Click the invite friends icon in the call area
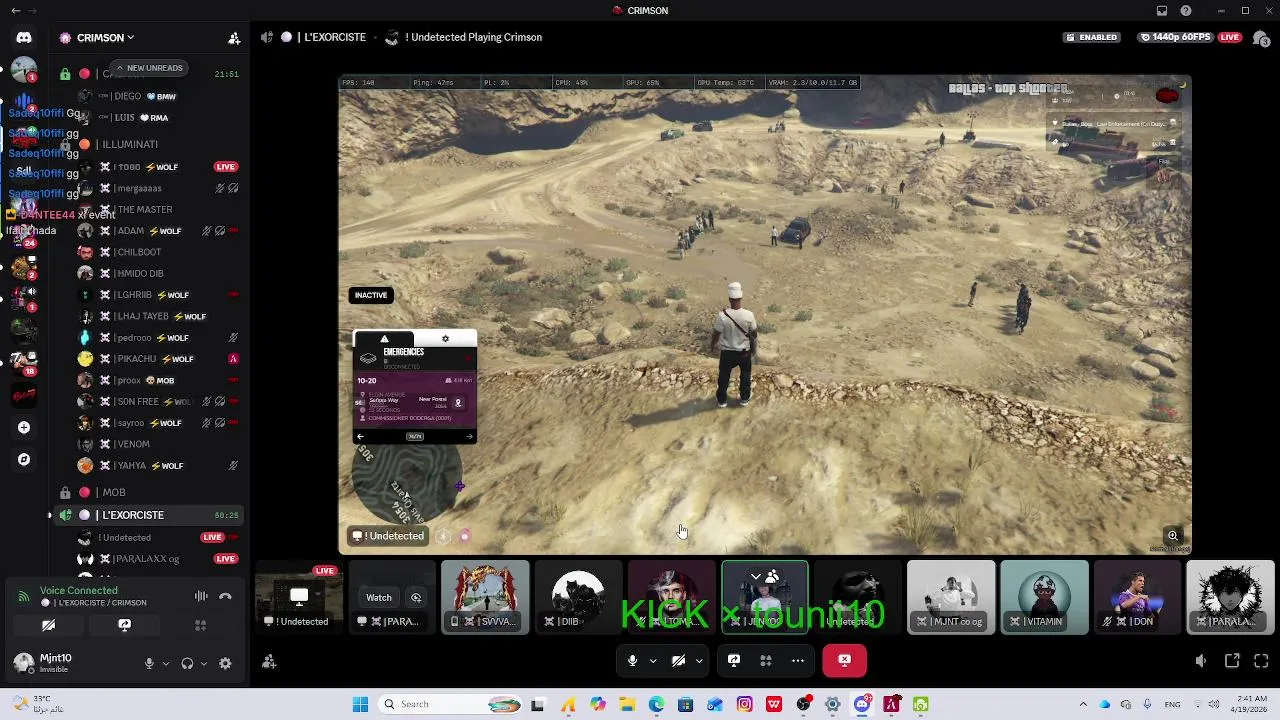1280x720 pixels. click(x=269, y=661)
